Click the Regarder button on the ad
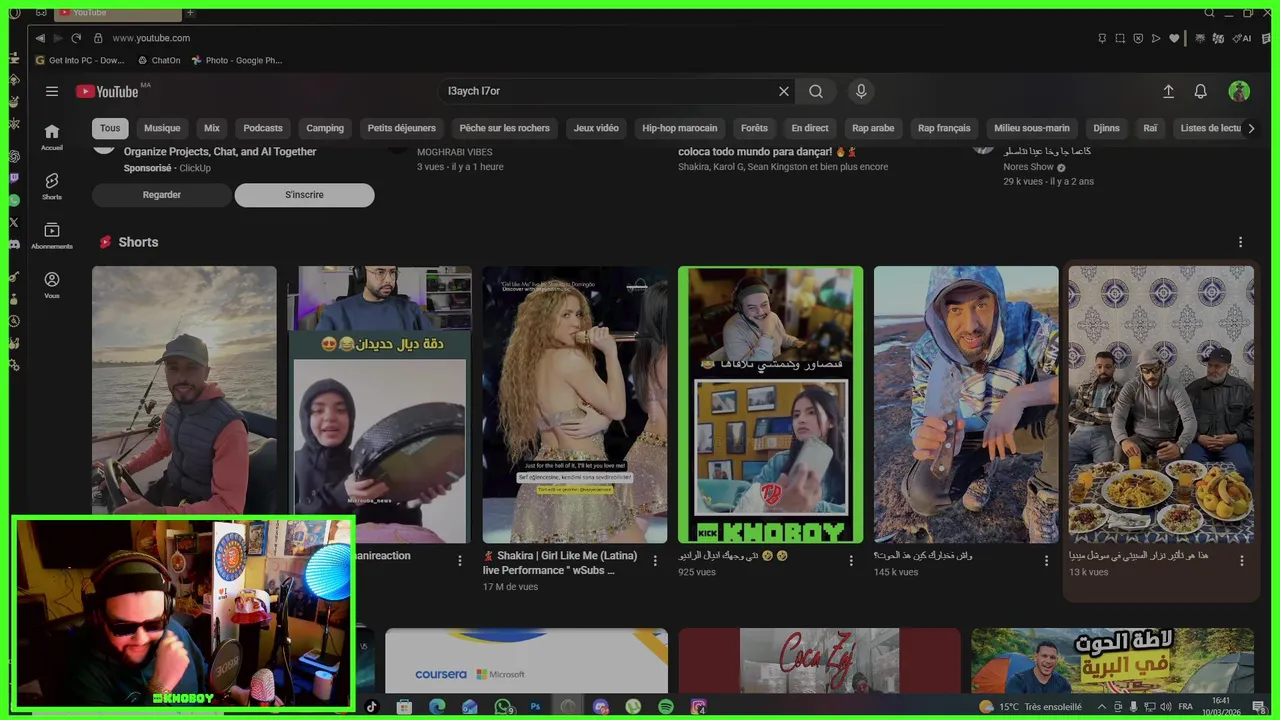This screenshot has width=1280, height=720. (162, 195)
